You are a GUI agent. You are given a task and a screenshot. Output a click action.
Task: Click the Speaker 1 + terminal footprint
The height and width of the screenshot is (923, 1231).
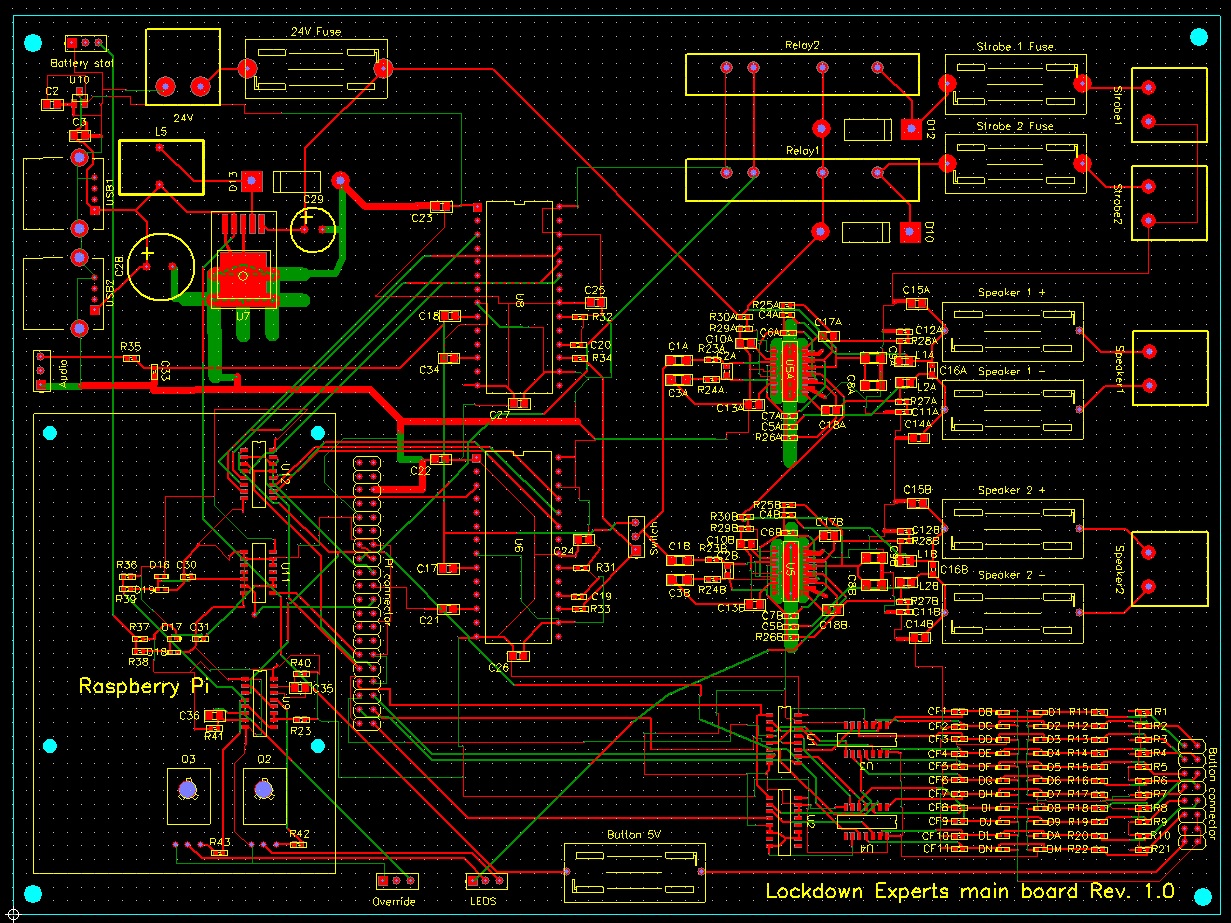click(x=1014, y=331)
